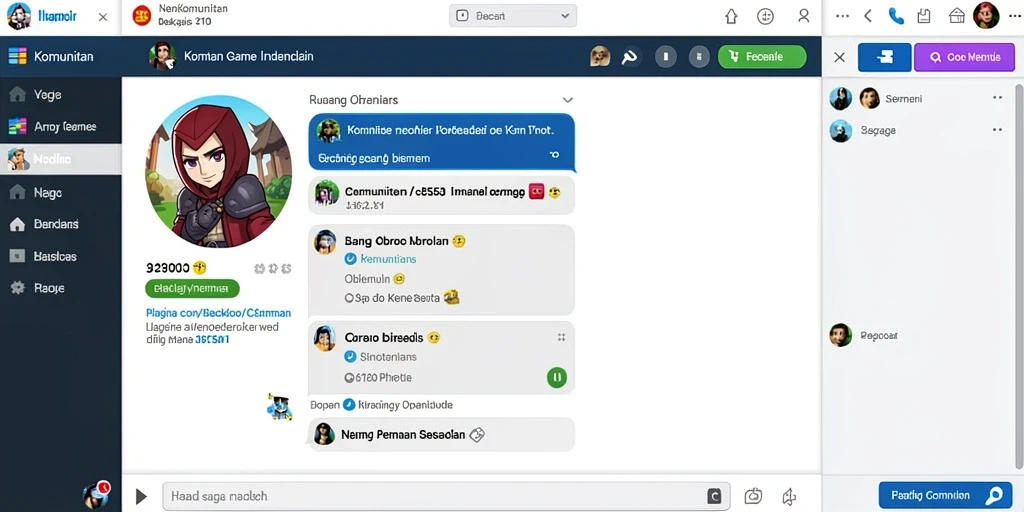This screenshot has width=1024, height=512.
Task: Open the Becart dropdown in top bar
Action: click(513, 16)
